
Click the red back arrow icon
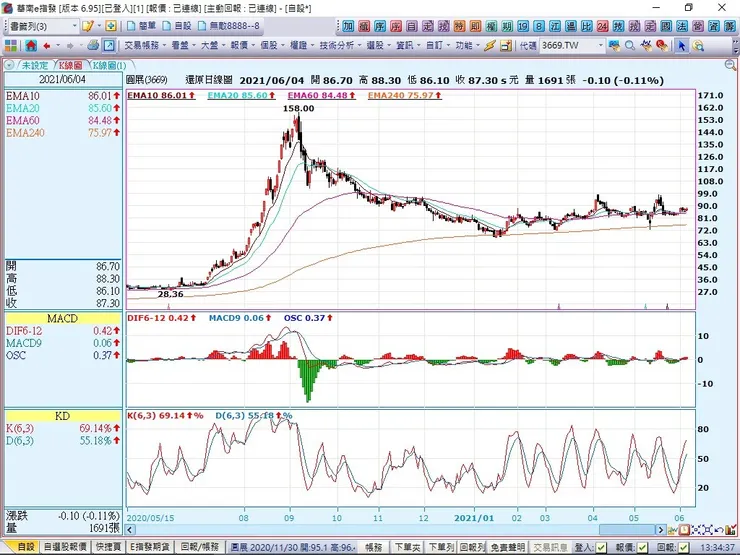[x=47, y=46]
